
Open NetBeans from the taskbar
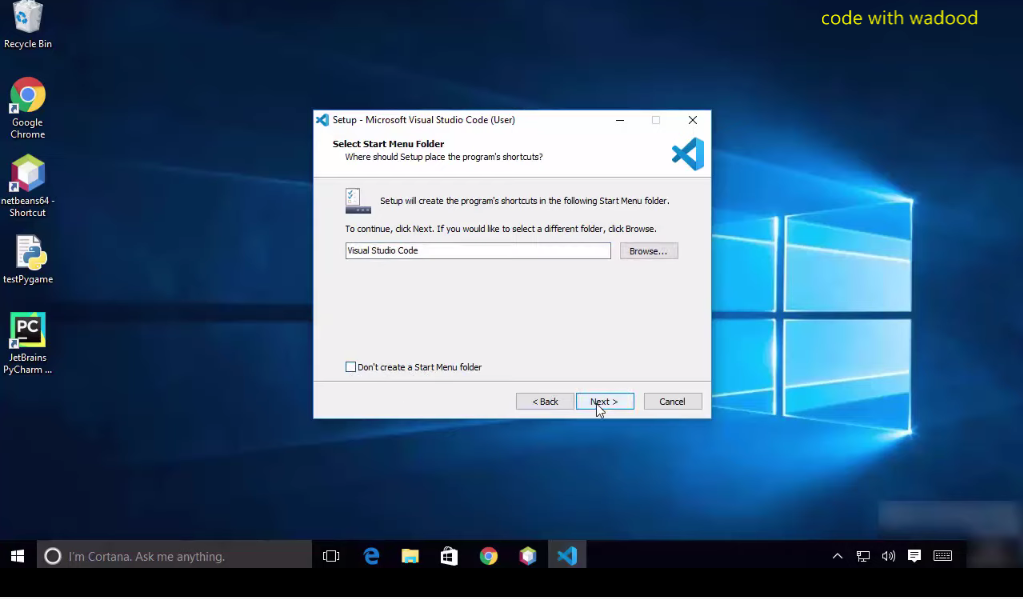click(528, 556)
